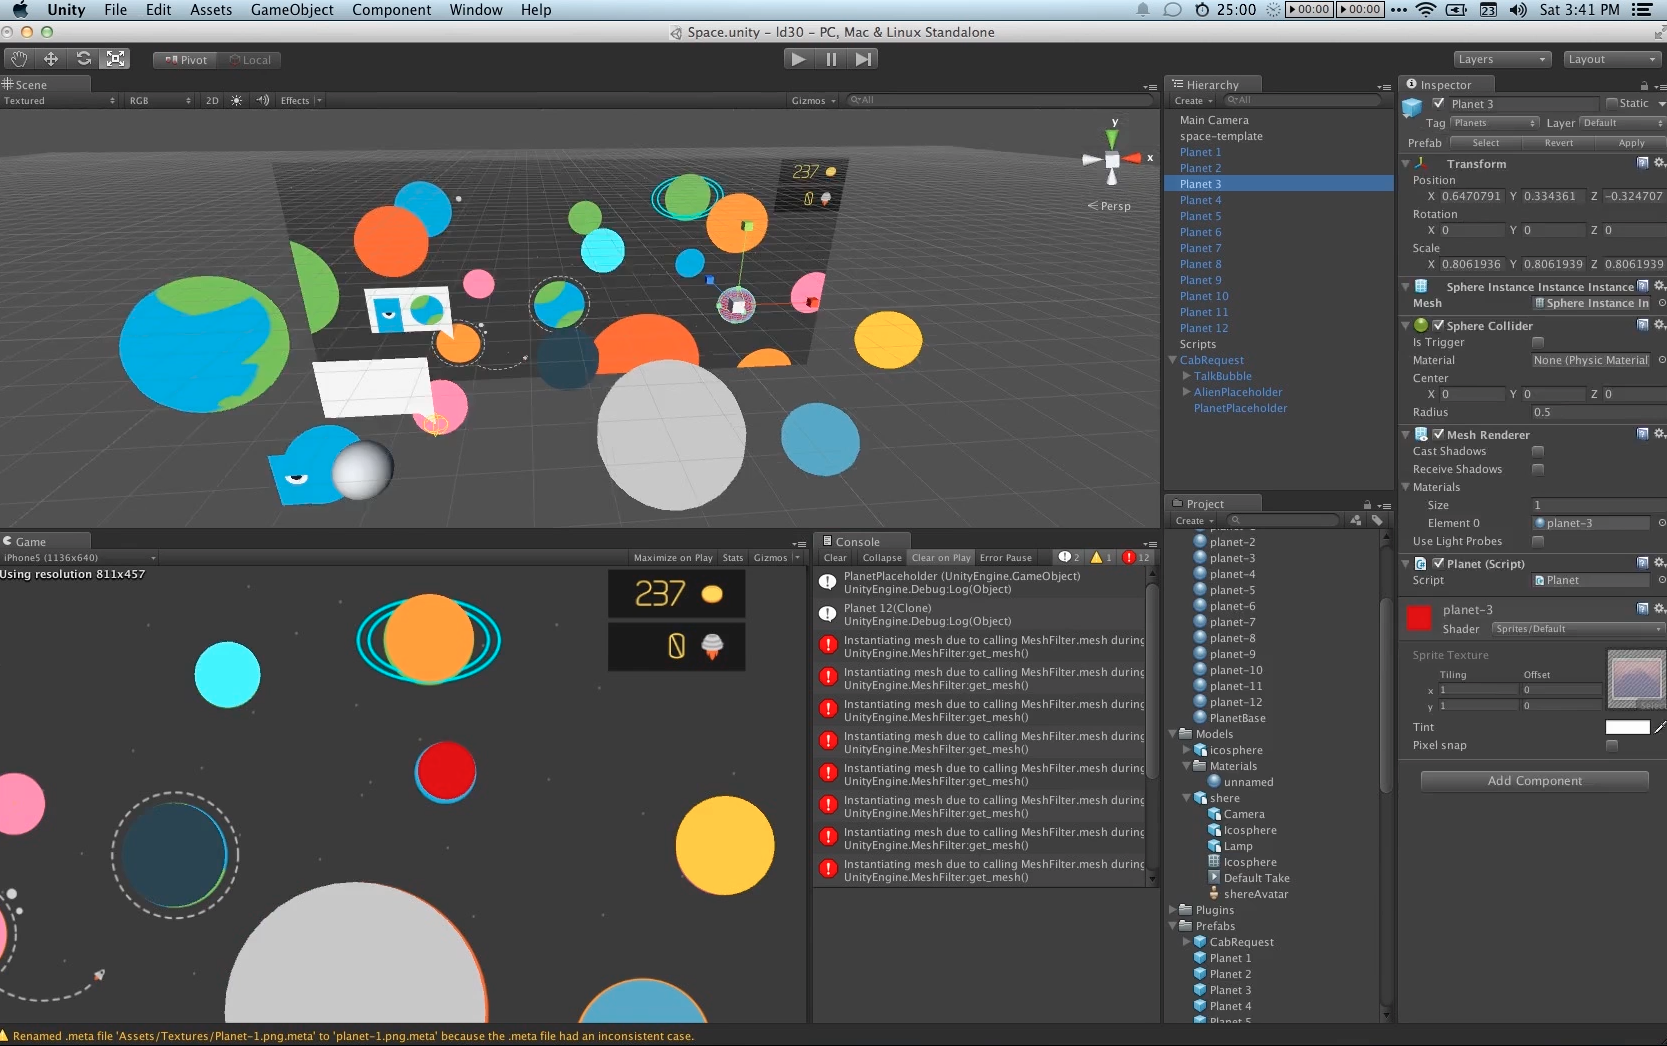1667x1046 pixels.
Task: Select the Move tool in toolbar
Action: [51, 59]
